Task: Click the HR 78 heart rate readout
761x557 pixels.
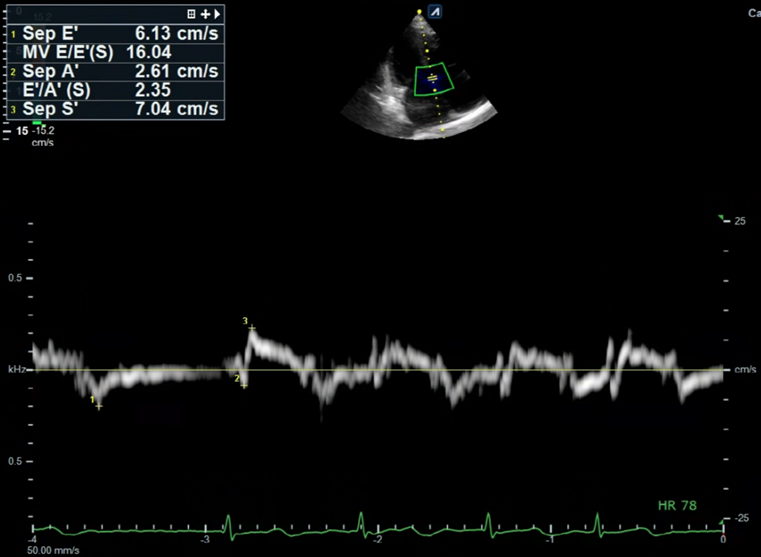Action: [x=677, y=506]
